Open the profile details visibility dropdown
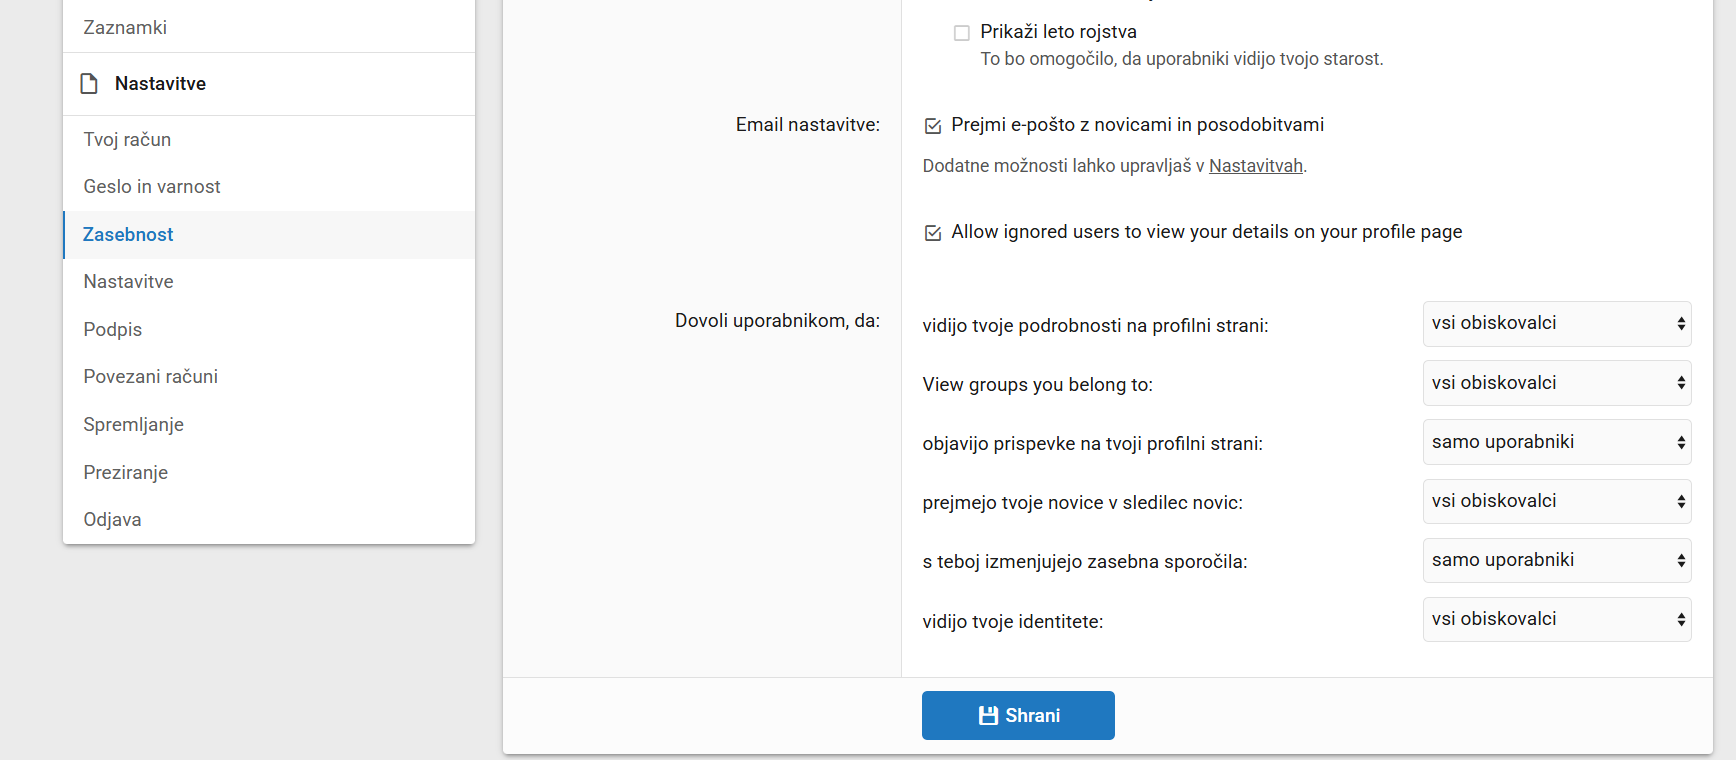1736x760 pixels. pyautogui.click(x=1556, y=324)
